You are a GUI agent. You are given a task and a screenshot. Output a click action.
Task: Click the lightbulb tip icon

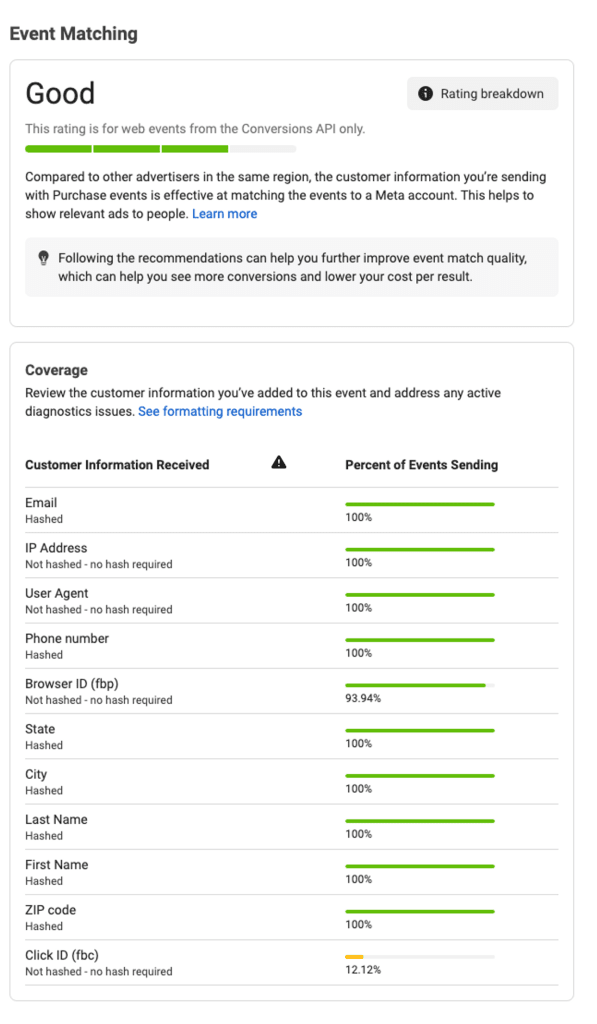click(44, 258)
